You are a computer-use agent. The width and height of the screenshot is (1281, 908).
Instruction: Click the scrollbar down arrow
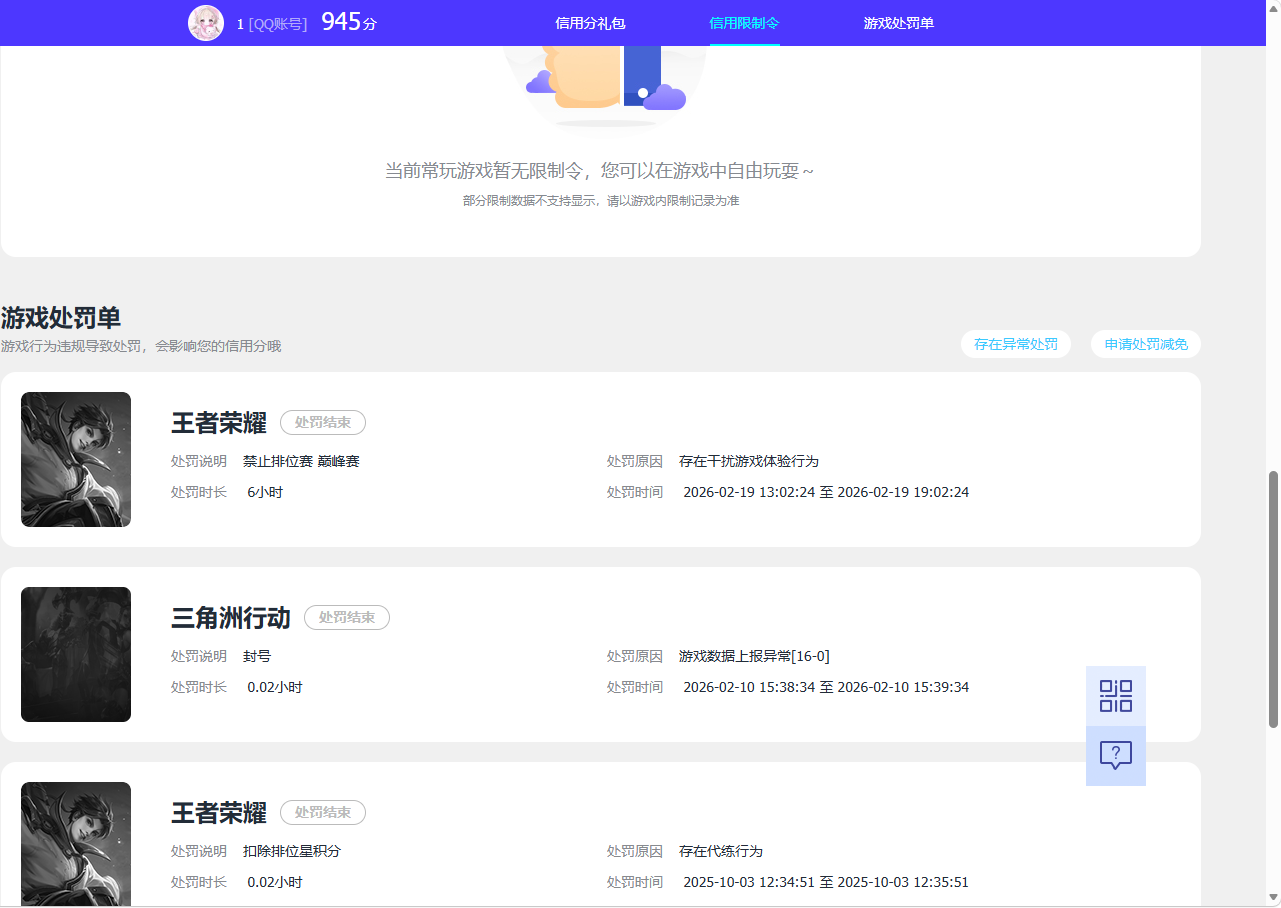(1273, 897)
